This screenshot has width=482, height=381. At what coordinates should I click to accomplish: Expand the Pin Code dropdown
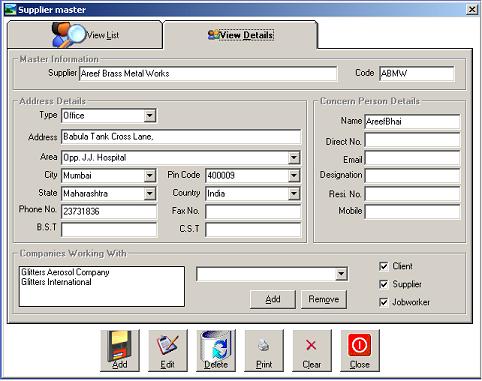tap(294, 175)
